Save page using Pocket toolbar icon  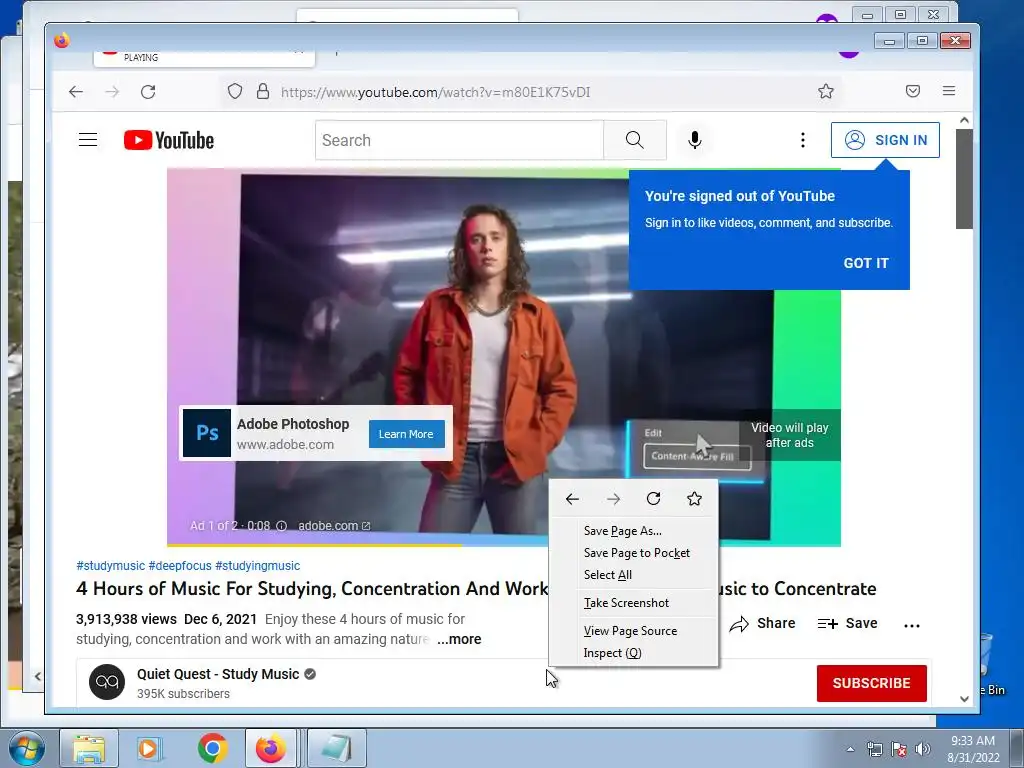click(x=913, y=91)
